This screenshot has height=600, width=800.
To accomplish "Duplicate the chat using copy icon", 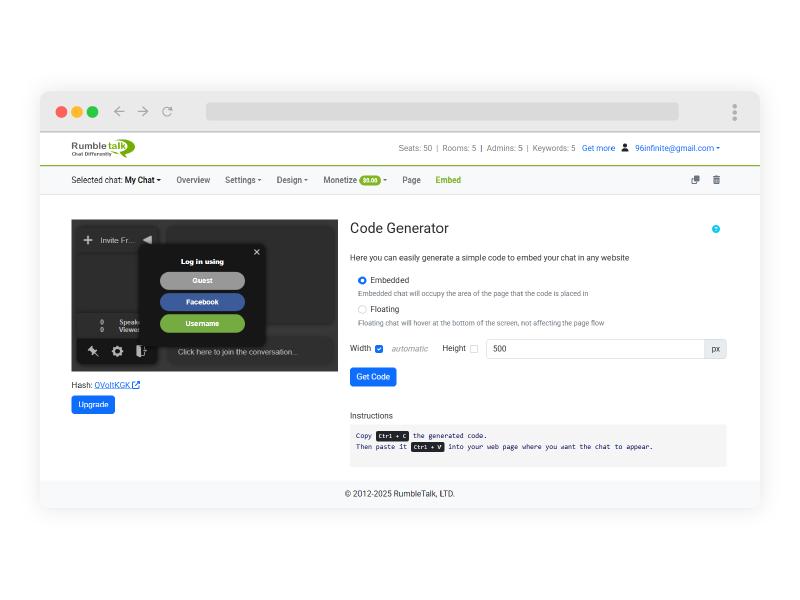I will click(695, 180).
